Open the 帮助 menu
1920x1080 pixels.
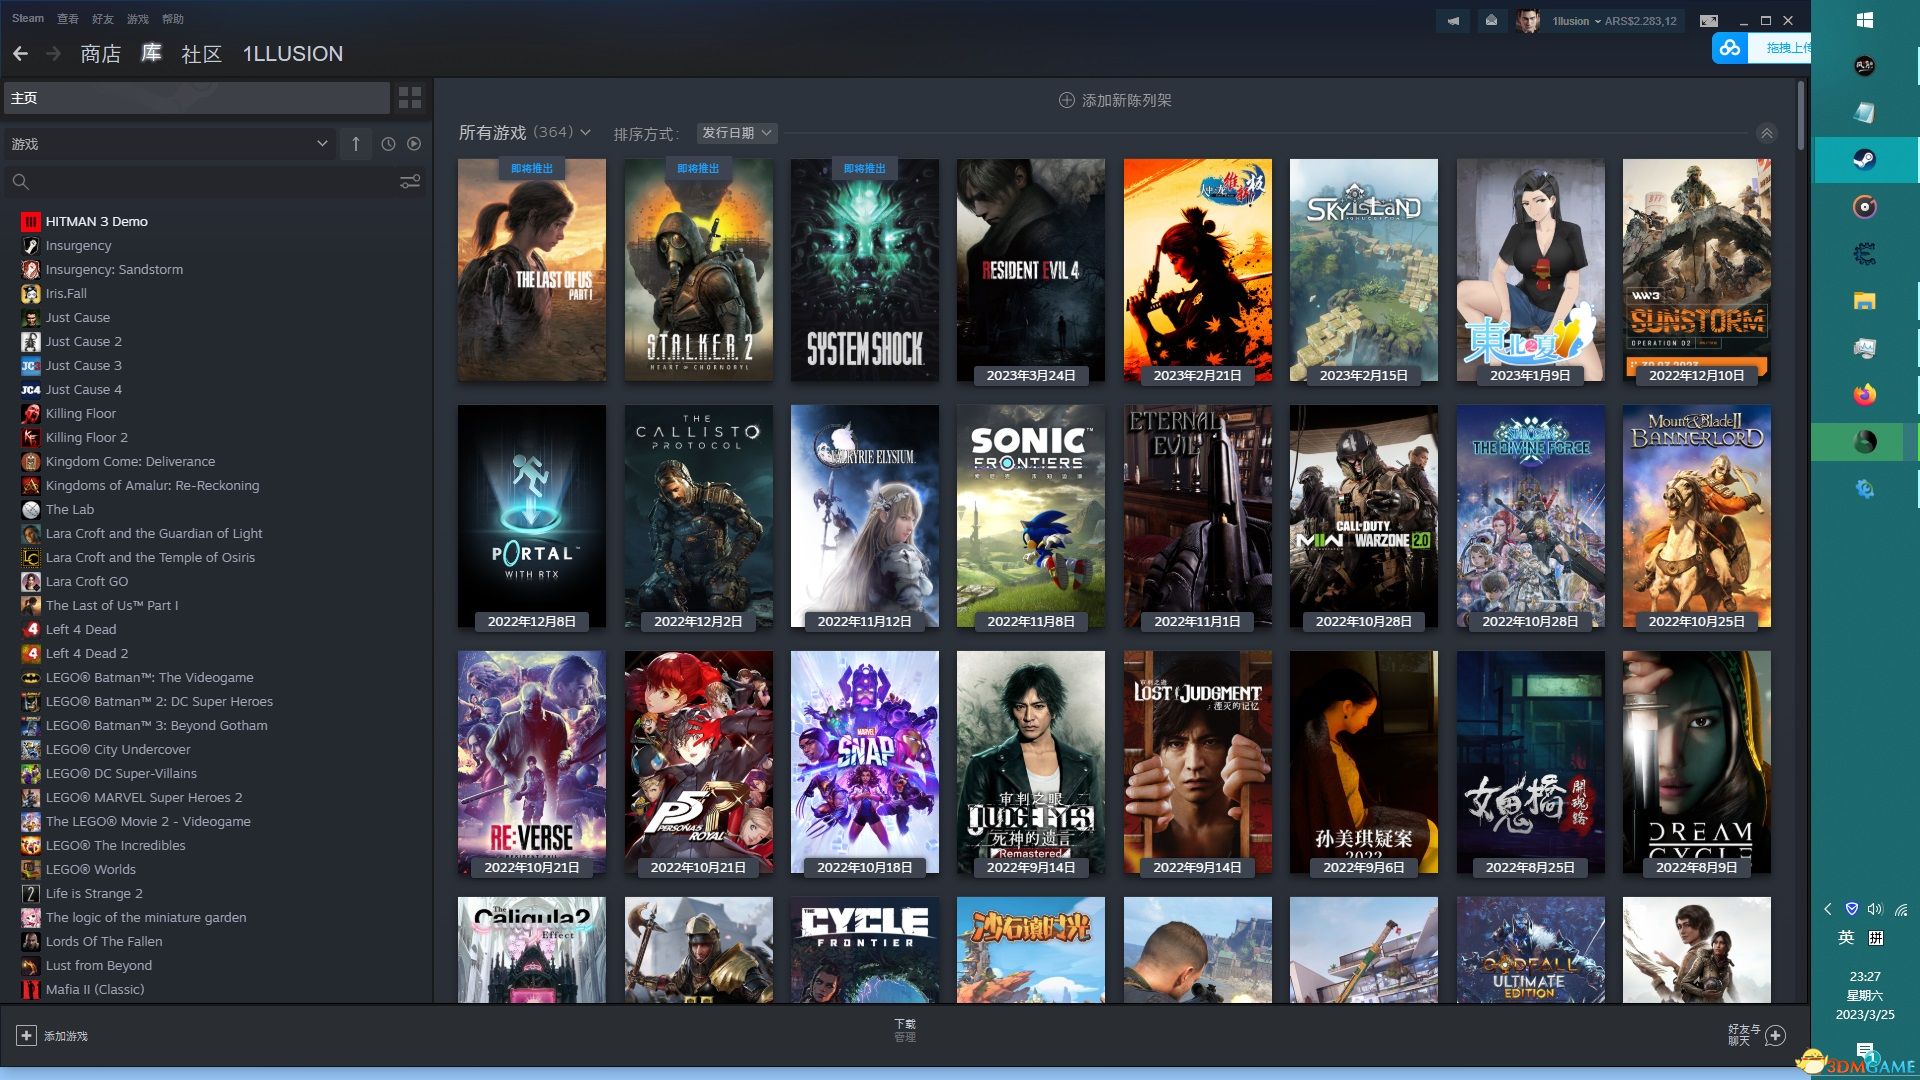click(173, 19)
